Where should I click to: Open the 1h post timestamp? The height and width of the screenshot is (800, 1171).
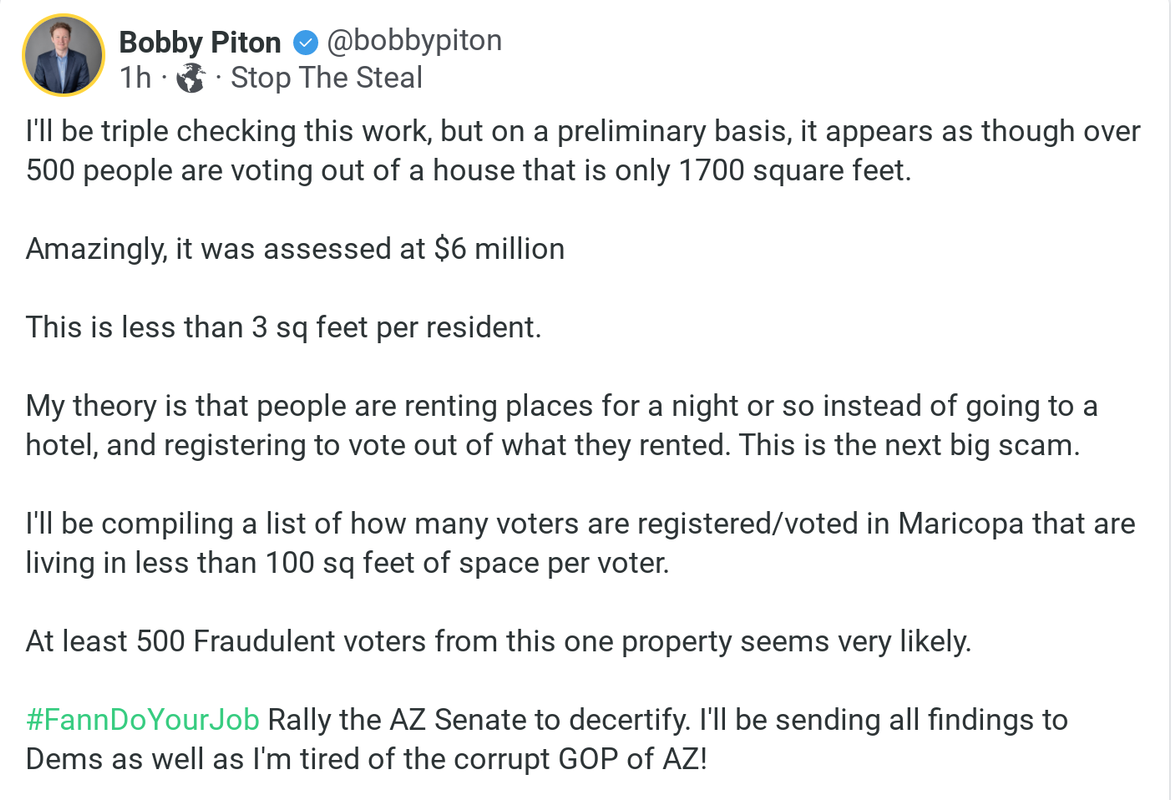click(x=135, y=78)
